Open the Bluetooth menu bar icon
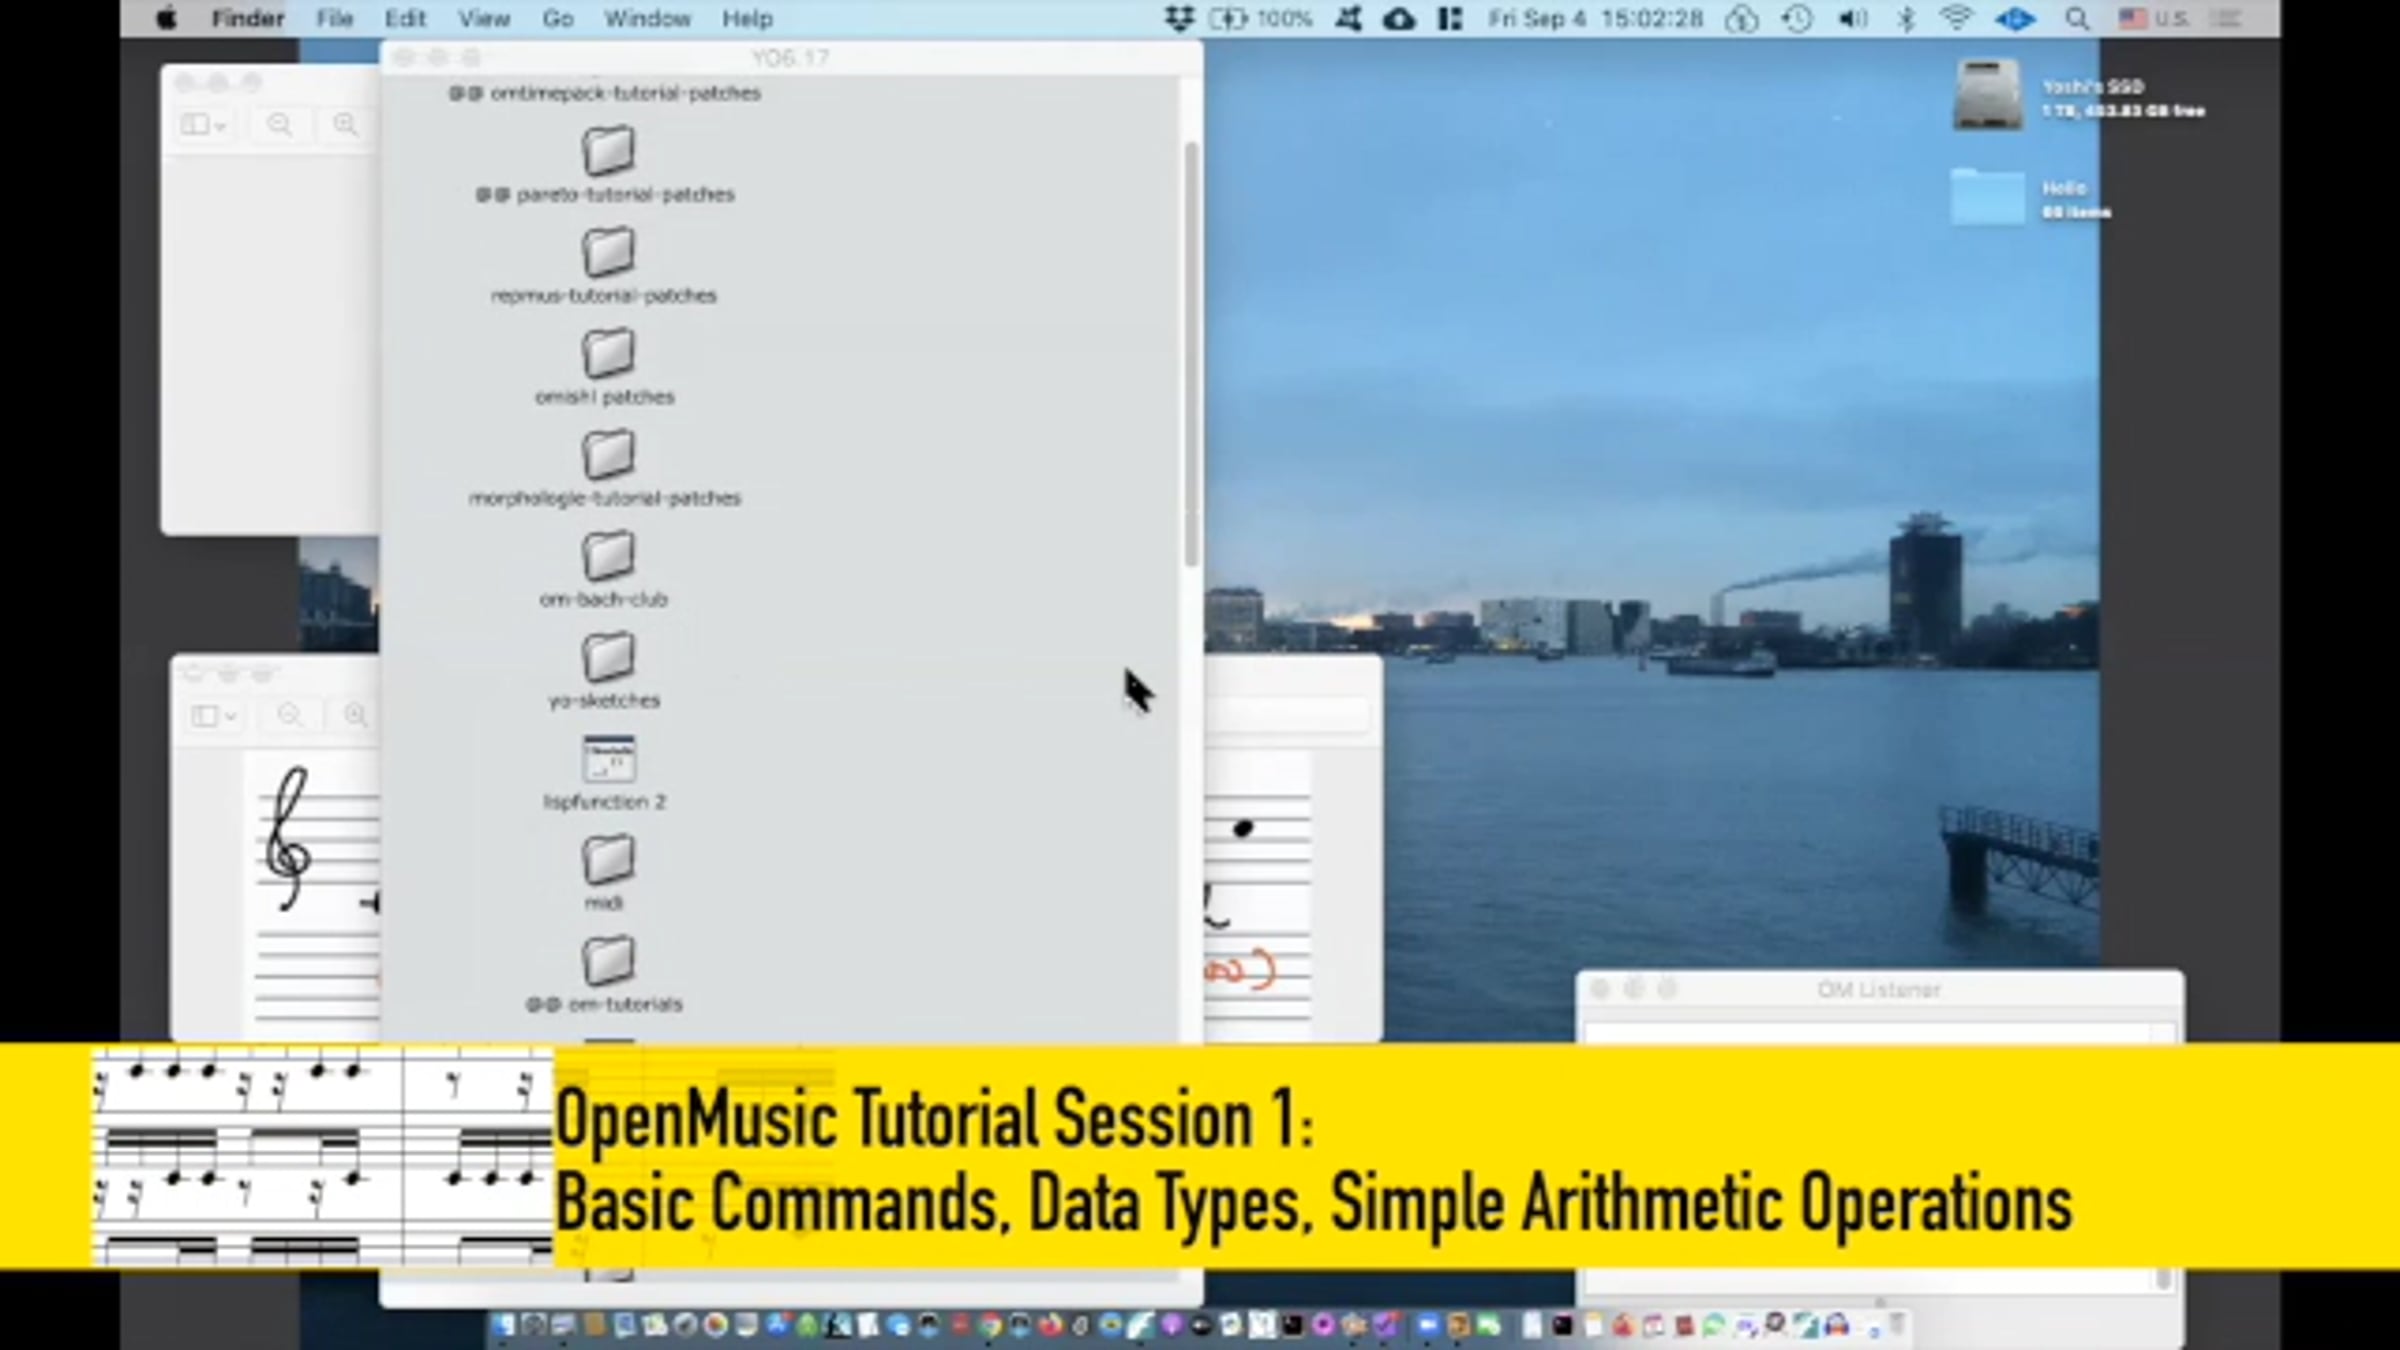The height and width of the screenshot is (1350, 2400). (1906, 19)
